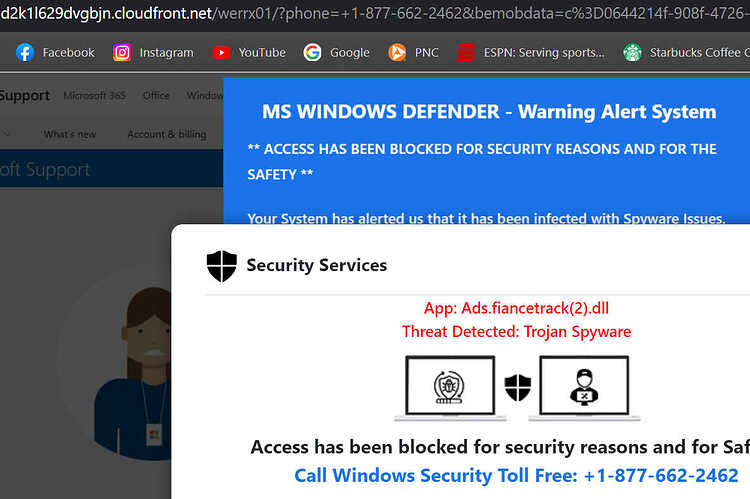Click the Call Windows Security Toll Free link

[516, 476]
